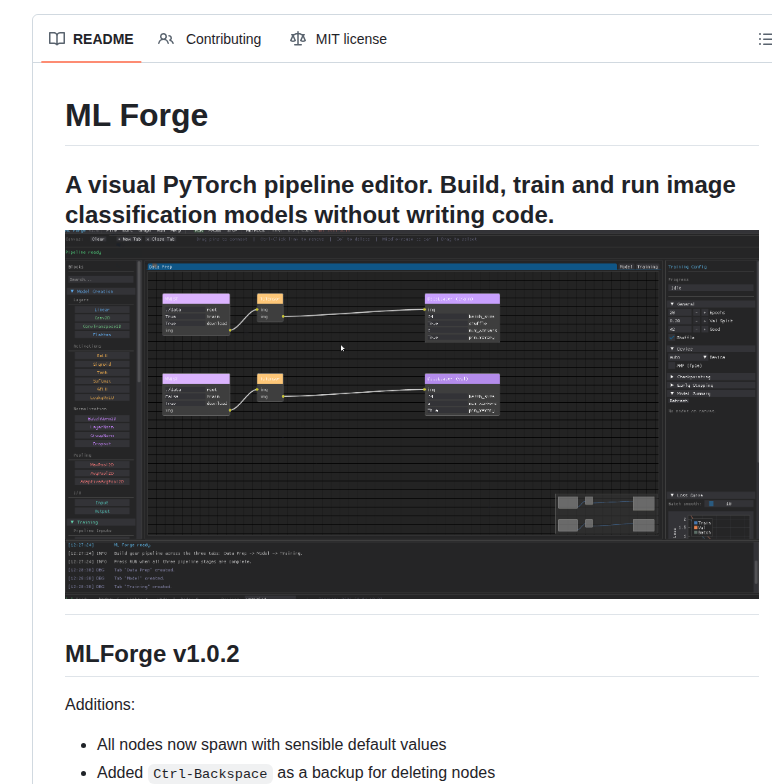
Task: Click "All nodes now spawn with sensible default values"
Action: pyautogui.click(x=272, y=744)
